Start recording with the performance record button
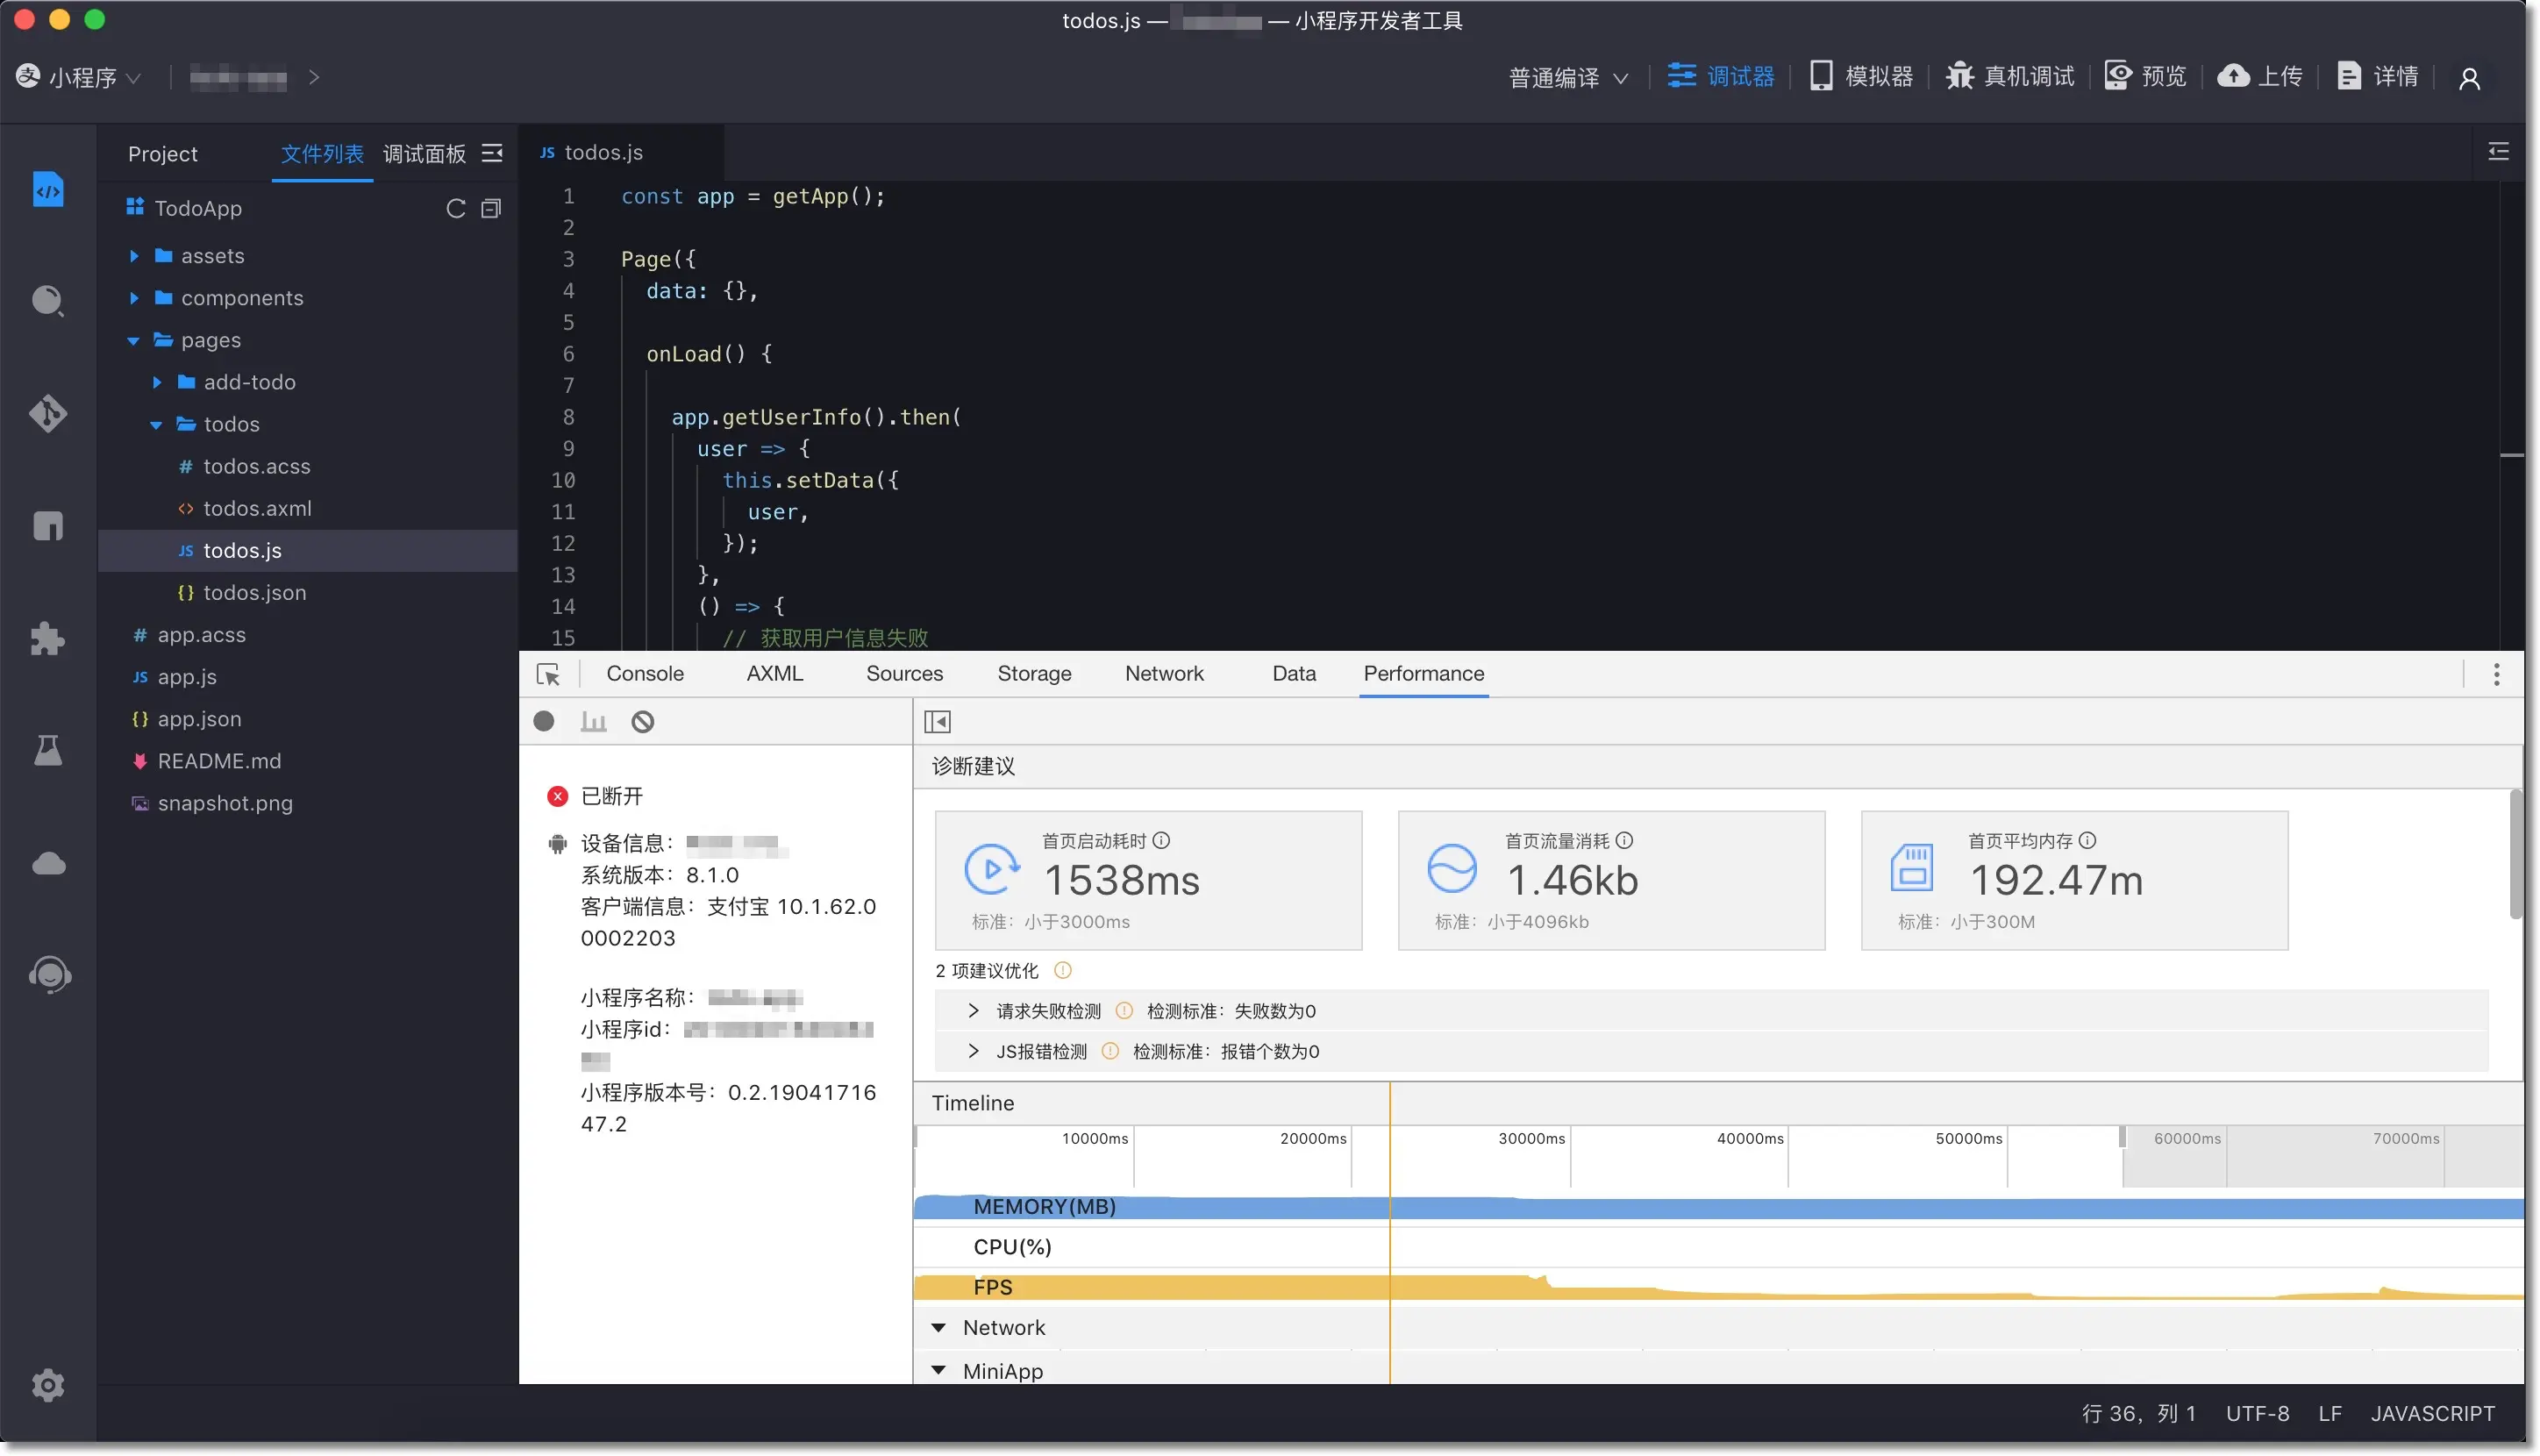This screenshot has width=2540, height=1456. [543, 721]
